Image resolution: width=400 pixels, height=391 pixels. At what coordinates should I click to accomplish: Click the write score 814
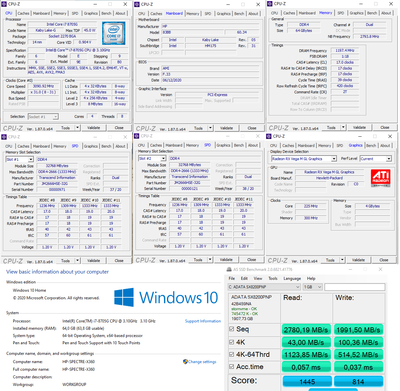tap(358, 381)
